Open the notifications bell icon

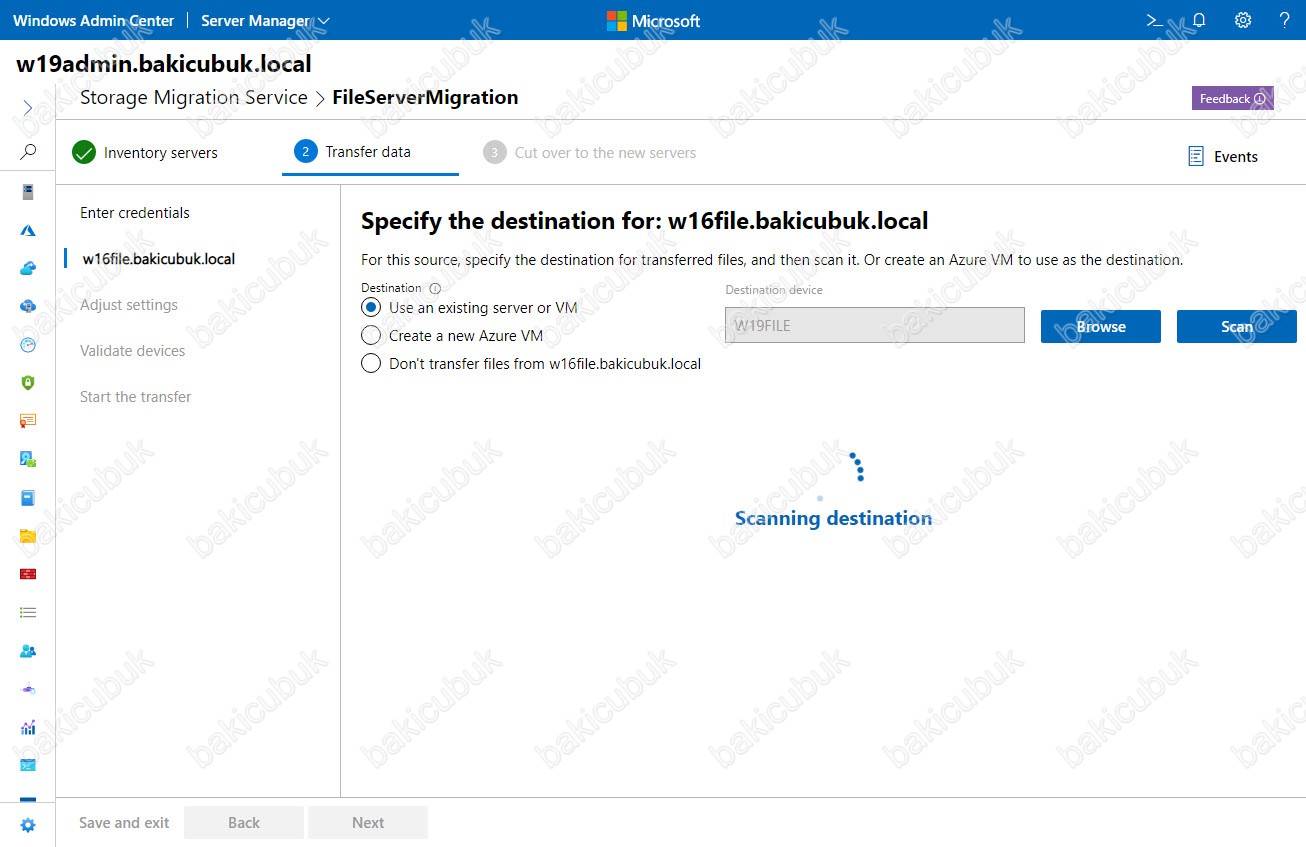pyautogui.click(x=1199, y=20)
